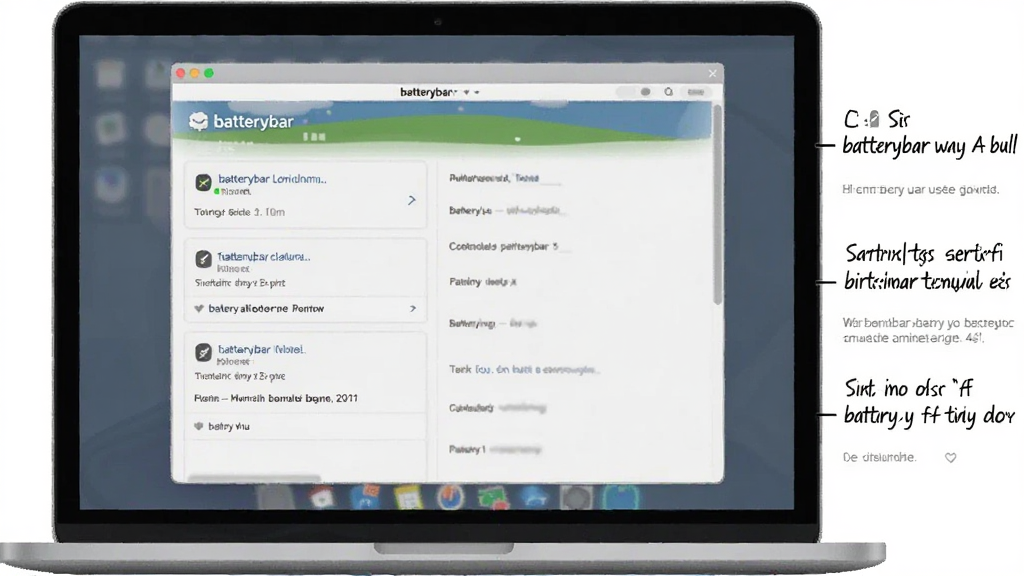
Task: Open the search magnifier in the window toolbar
Action: point(668,92)
